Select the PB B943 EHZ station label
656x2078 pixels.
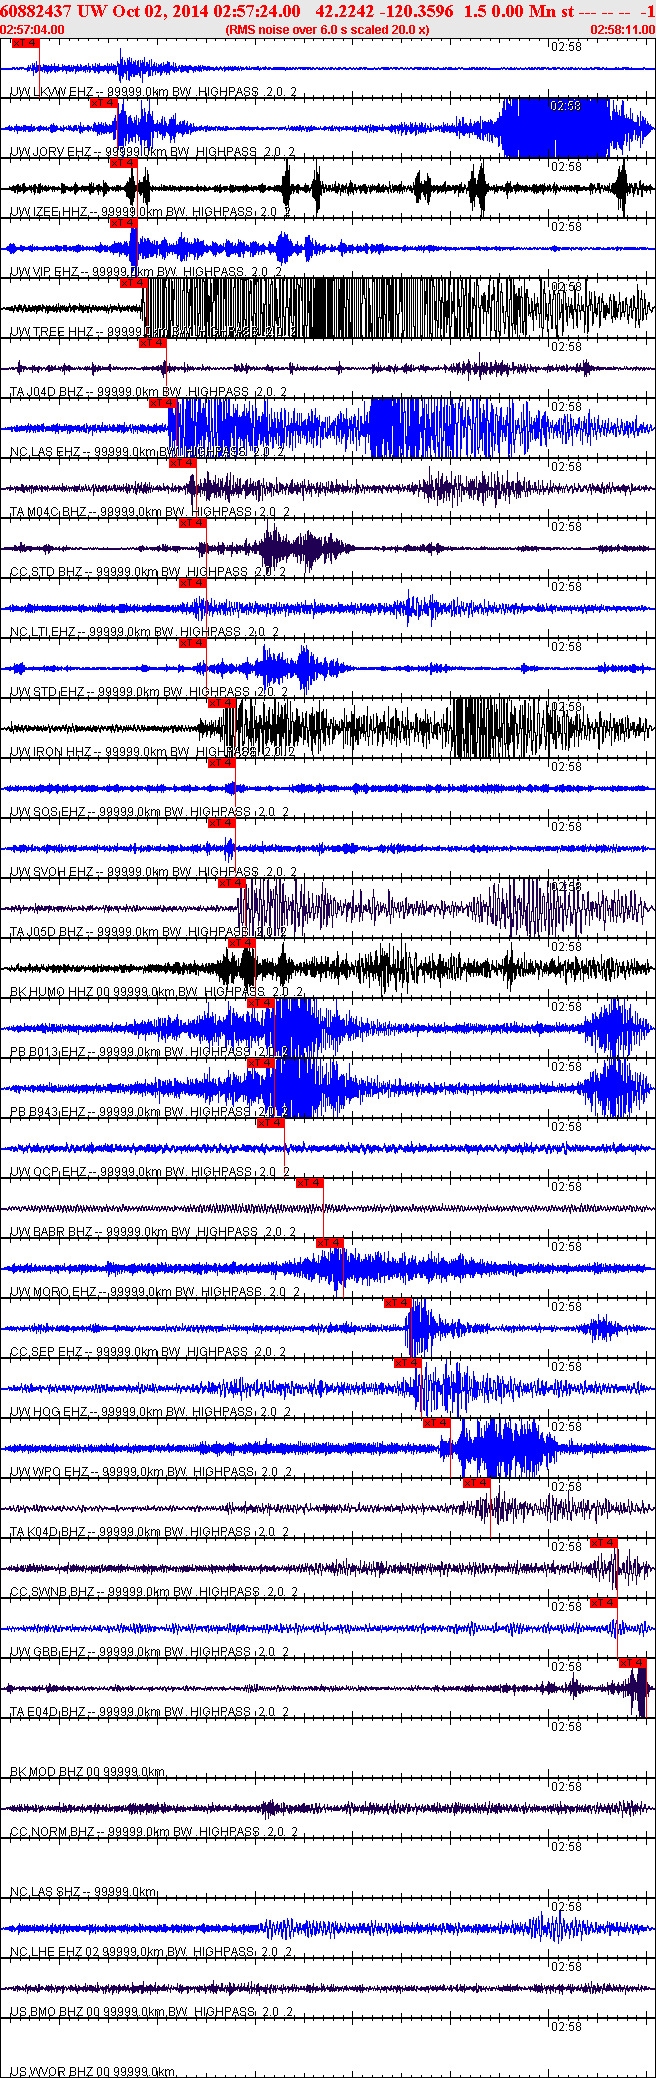point(150,1112)
